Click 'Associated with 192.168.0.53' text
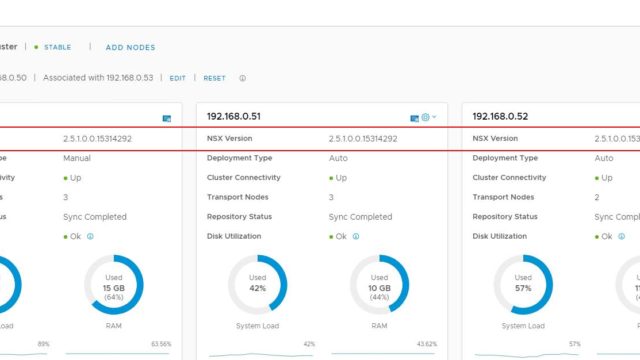Viewport: 640px width, 360px height. (98, 78)
